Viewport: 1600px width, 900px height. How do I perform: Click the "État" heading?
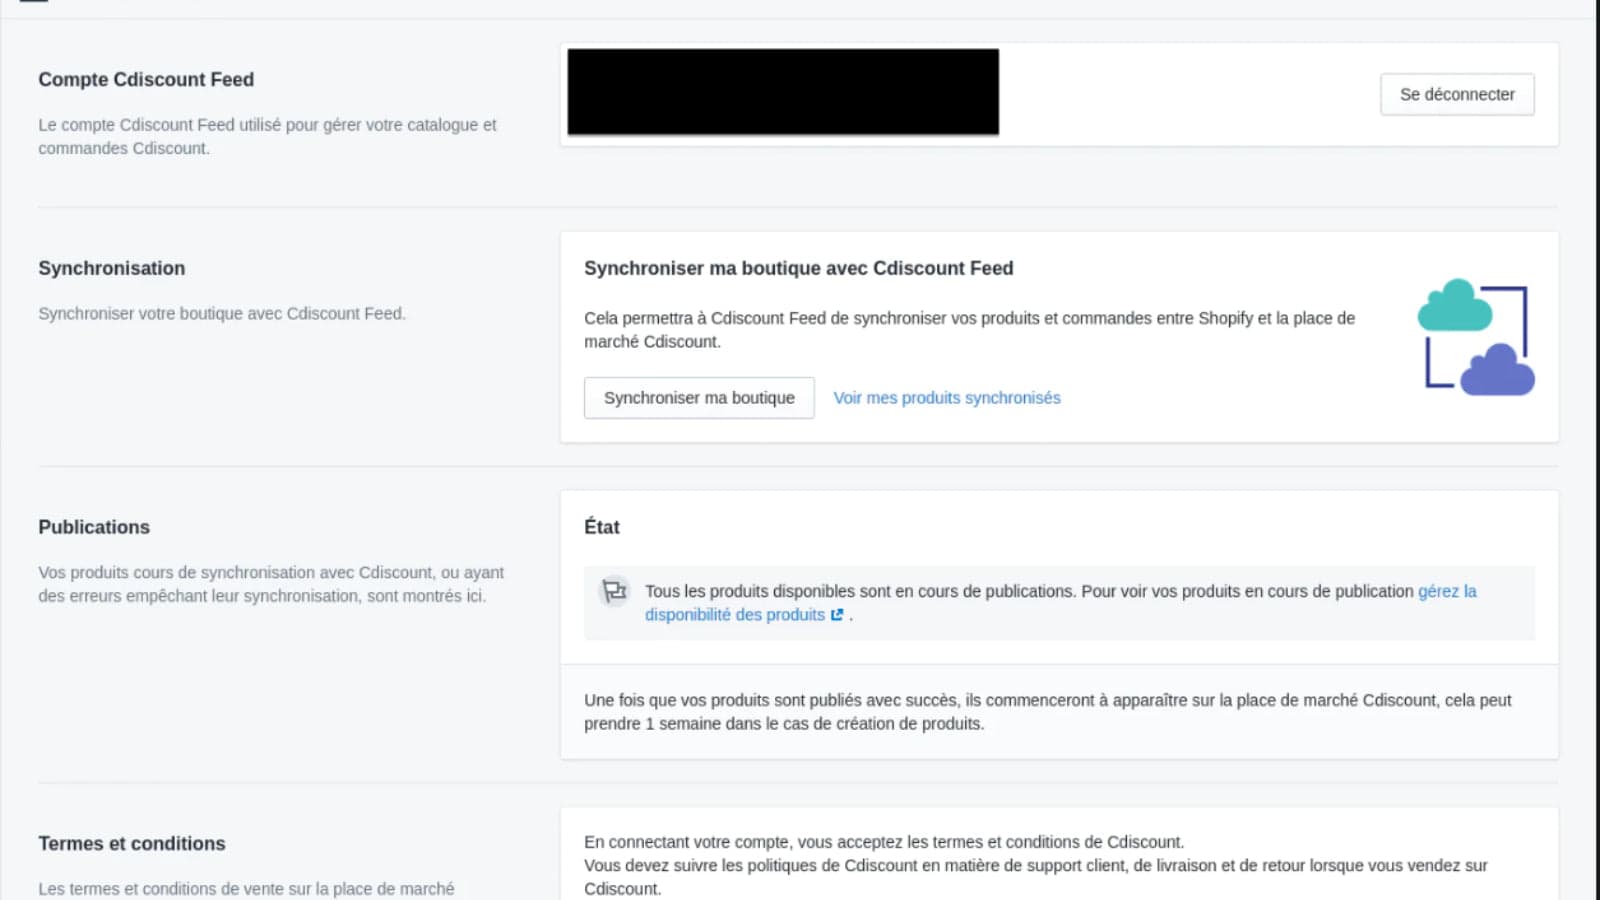point(601,527)
